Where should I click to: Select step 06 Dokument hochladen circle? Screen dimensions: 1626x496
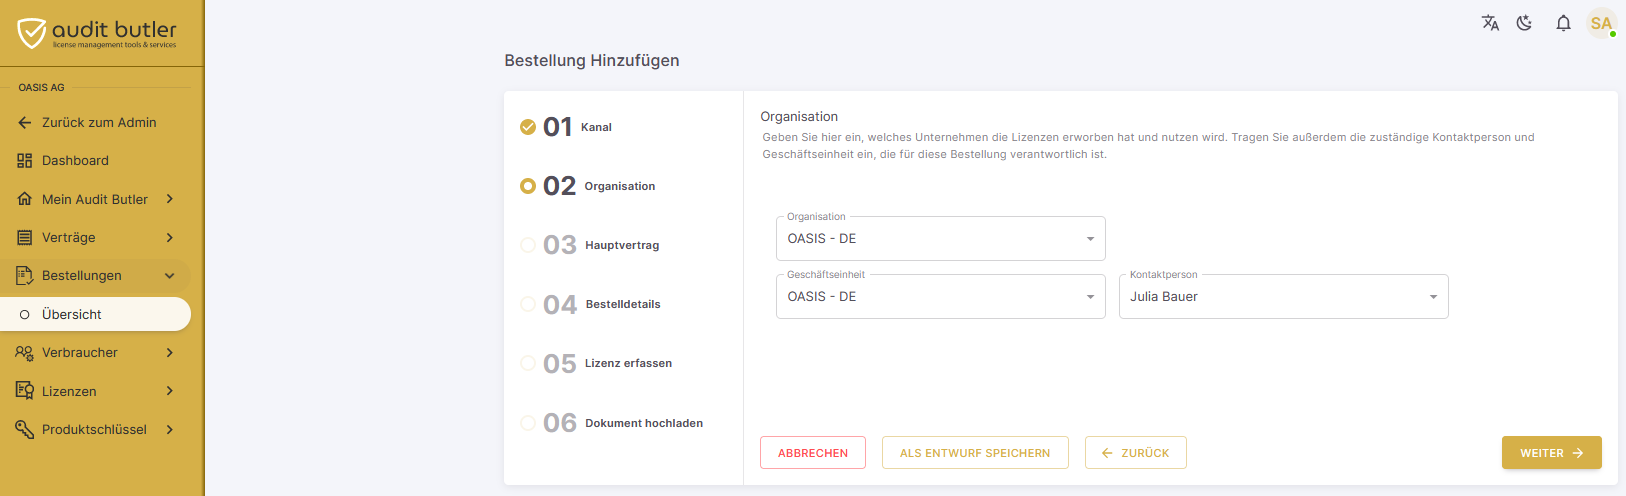(x=528, y=423)
